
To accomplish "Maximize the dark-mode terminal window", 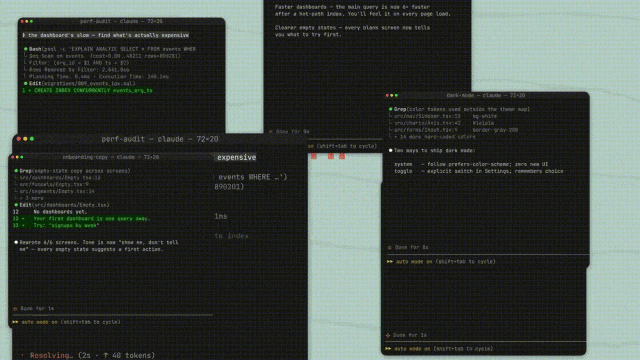I will [396, 96].
